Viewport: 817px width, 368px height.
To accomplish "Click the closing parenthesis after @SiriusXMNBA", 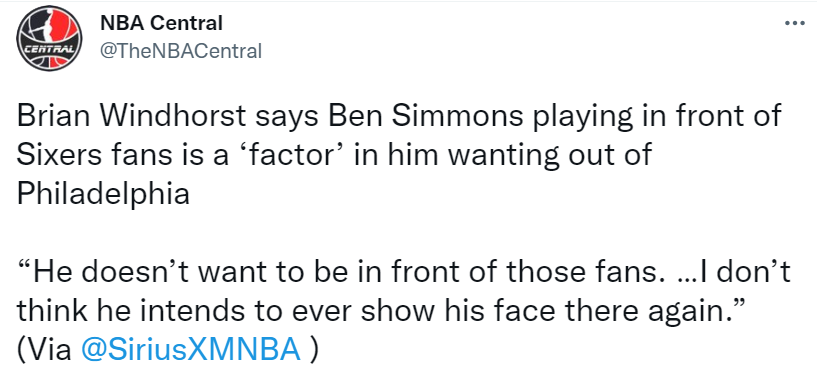I will (313, 350).
